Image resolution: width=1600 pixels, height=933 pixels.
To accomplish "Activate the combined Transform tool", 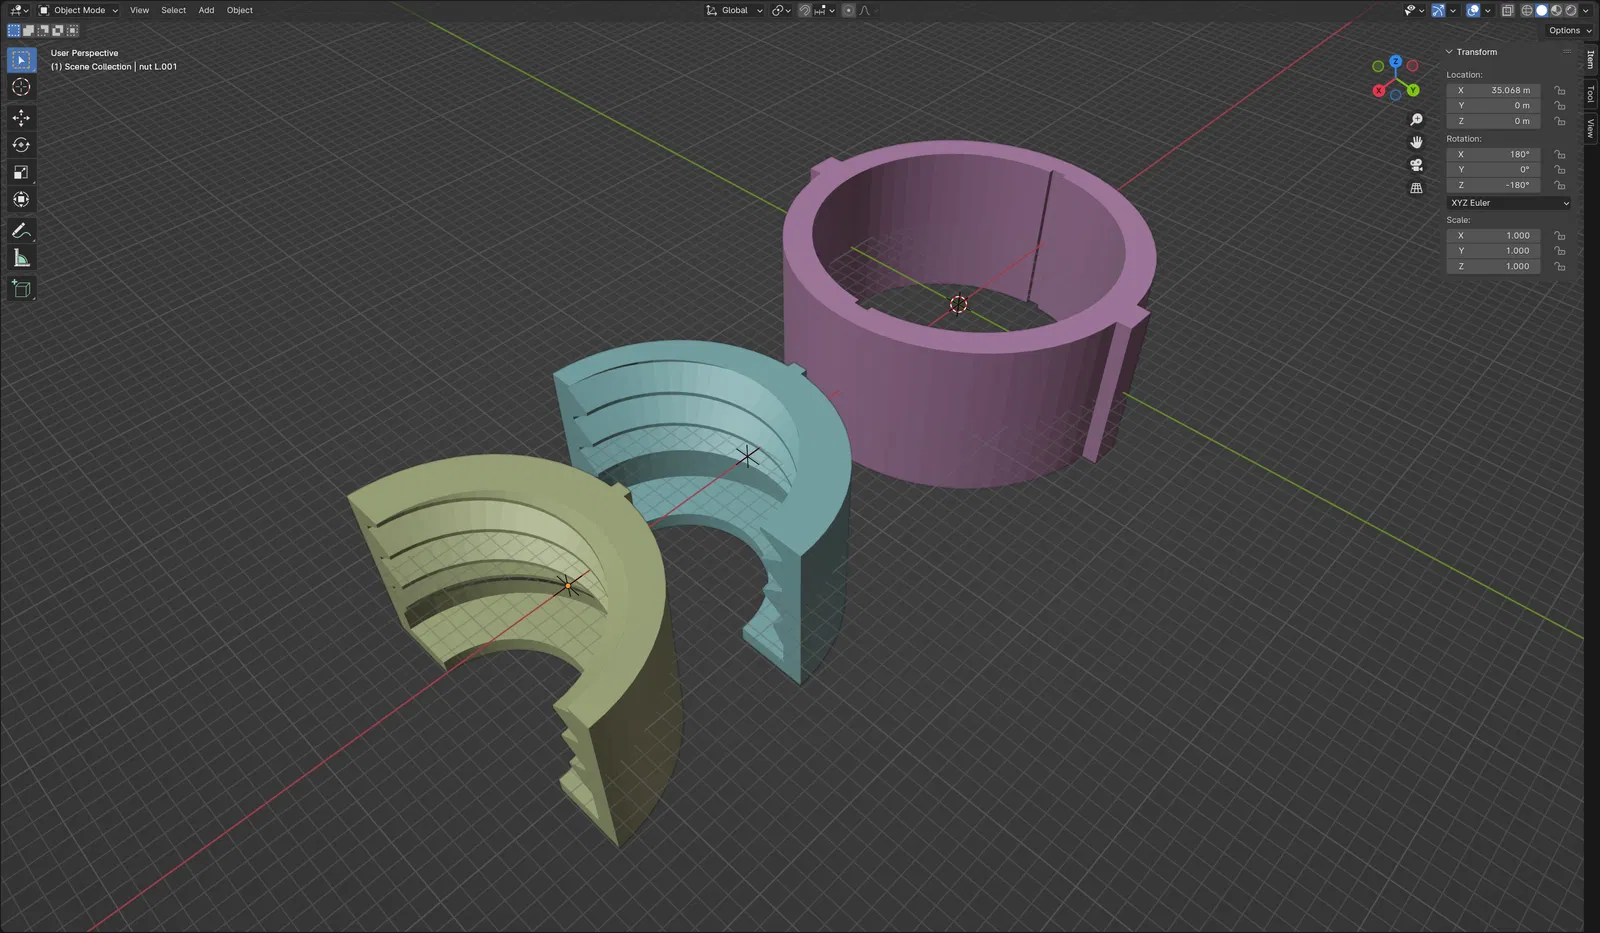I will [21, 199].
